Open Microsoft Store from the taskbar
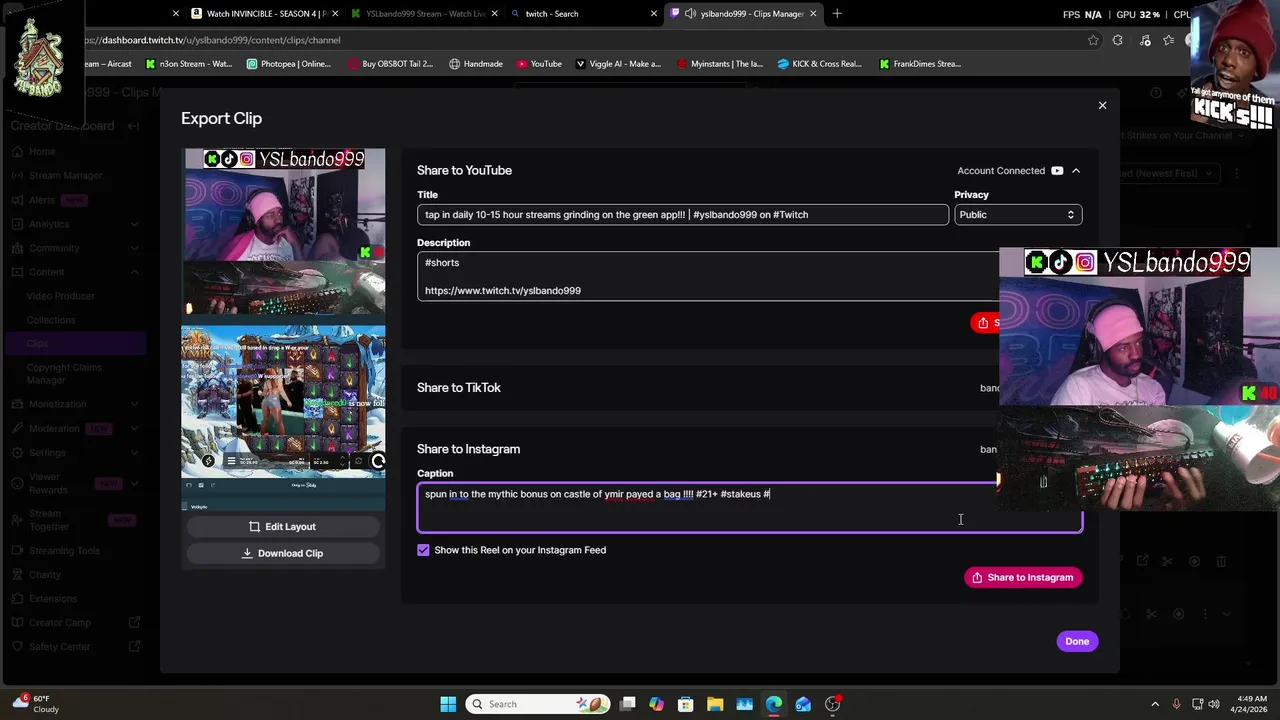The height and width of the screenshot is (720, 1280). 686,704
